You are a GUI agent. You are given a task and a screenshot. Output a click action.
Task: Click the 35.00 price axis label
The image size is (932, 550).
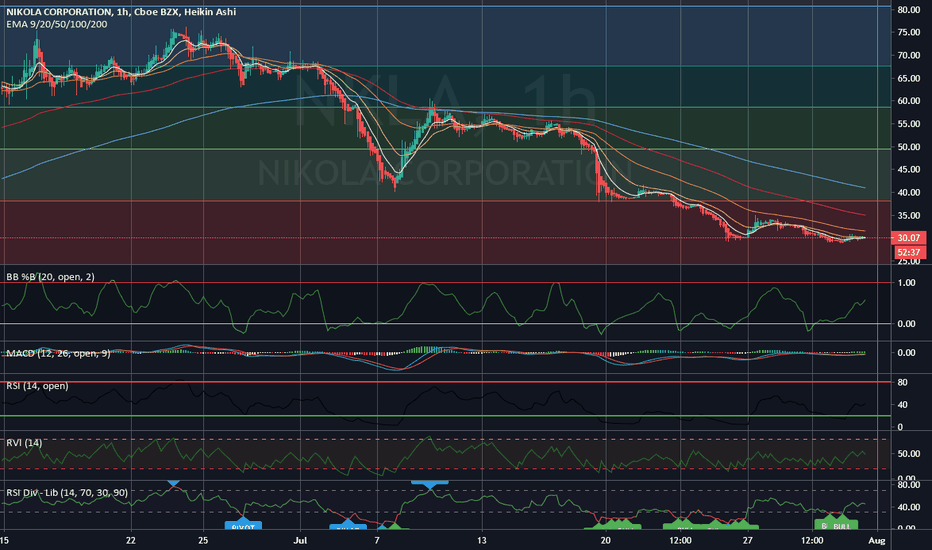pyautogui.click(x=909, y=215)
